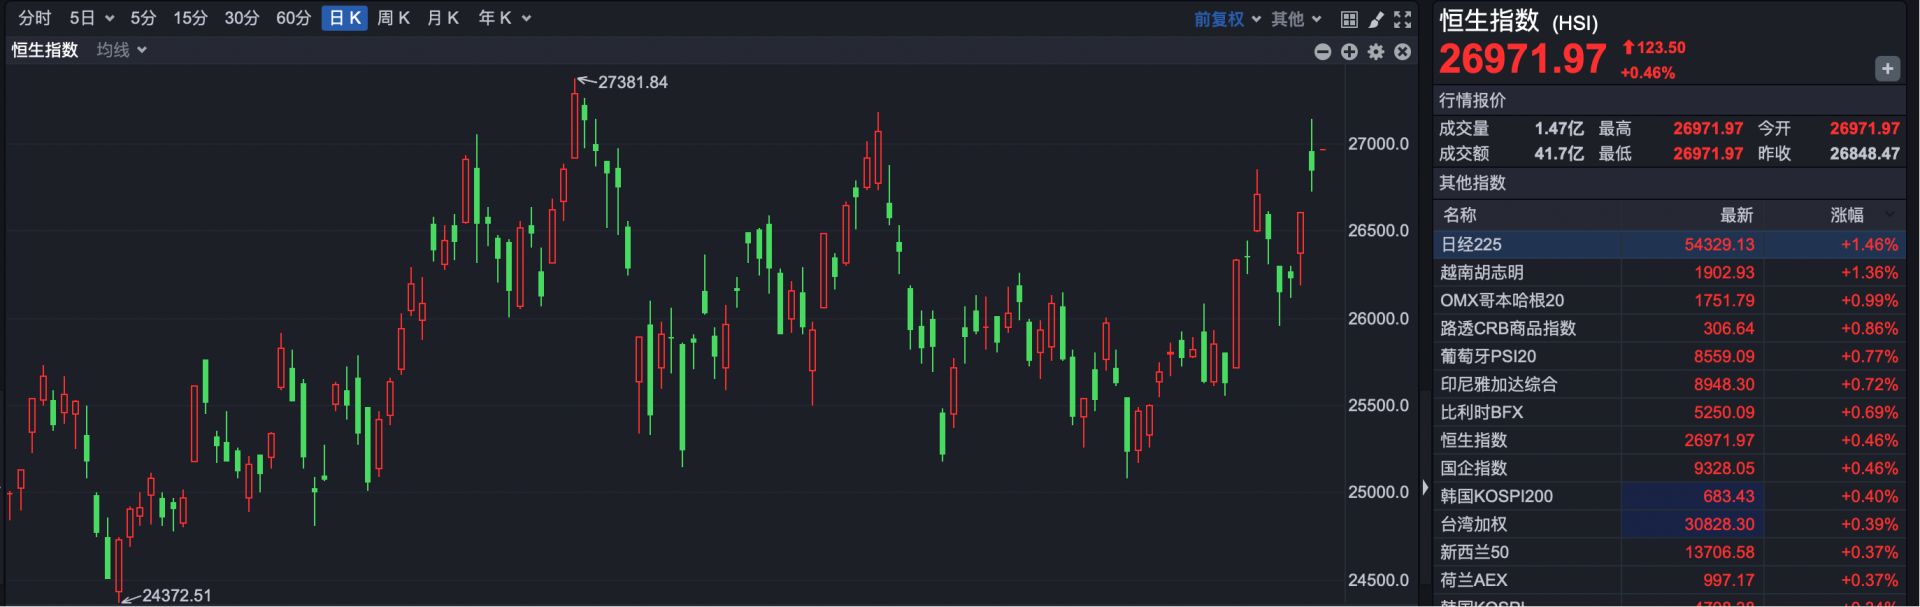Expand the 其他 options dropdown
The height and width of the screenshot is (607, 1920).
click(x=1296, y=19)
